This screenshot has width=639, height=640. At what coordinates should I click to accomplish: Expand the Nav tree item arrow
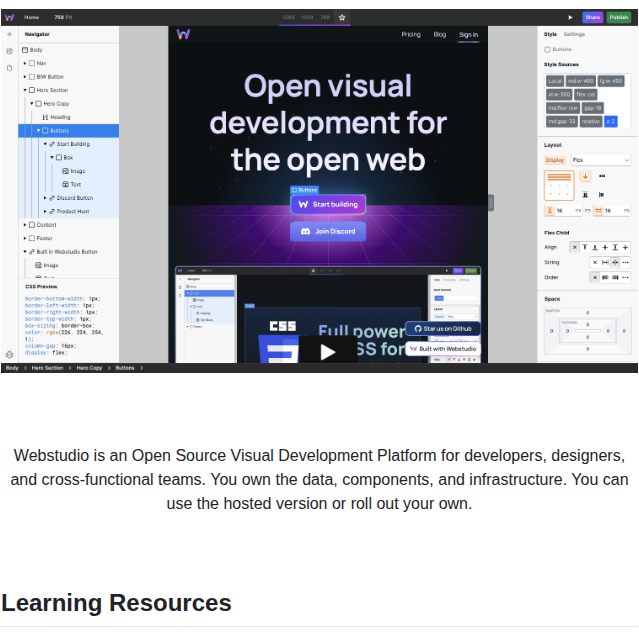tap(25, 63)
